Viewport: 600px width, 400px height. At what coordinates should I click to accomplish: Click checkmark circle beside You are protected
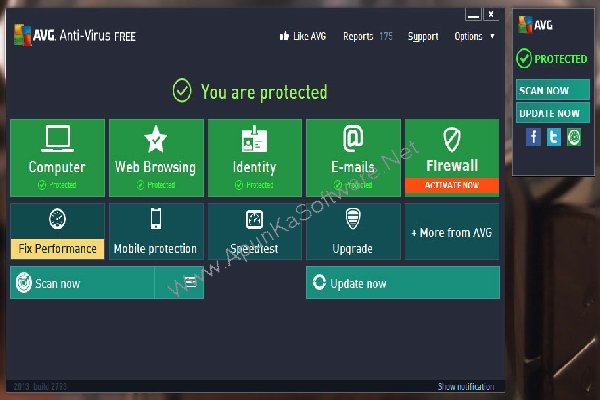pyautogui.click(x=182, y=91)
